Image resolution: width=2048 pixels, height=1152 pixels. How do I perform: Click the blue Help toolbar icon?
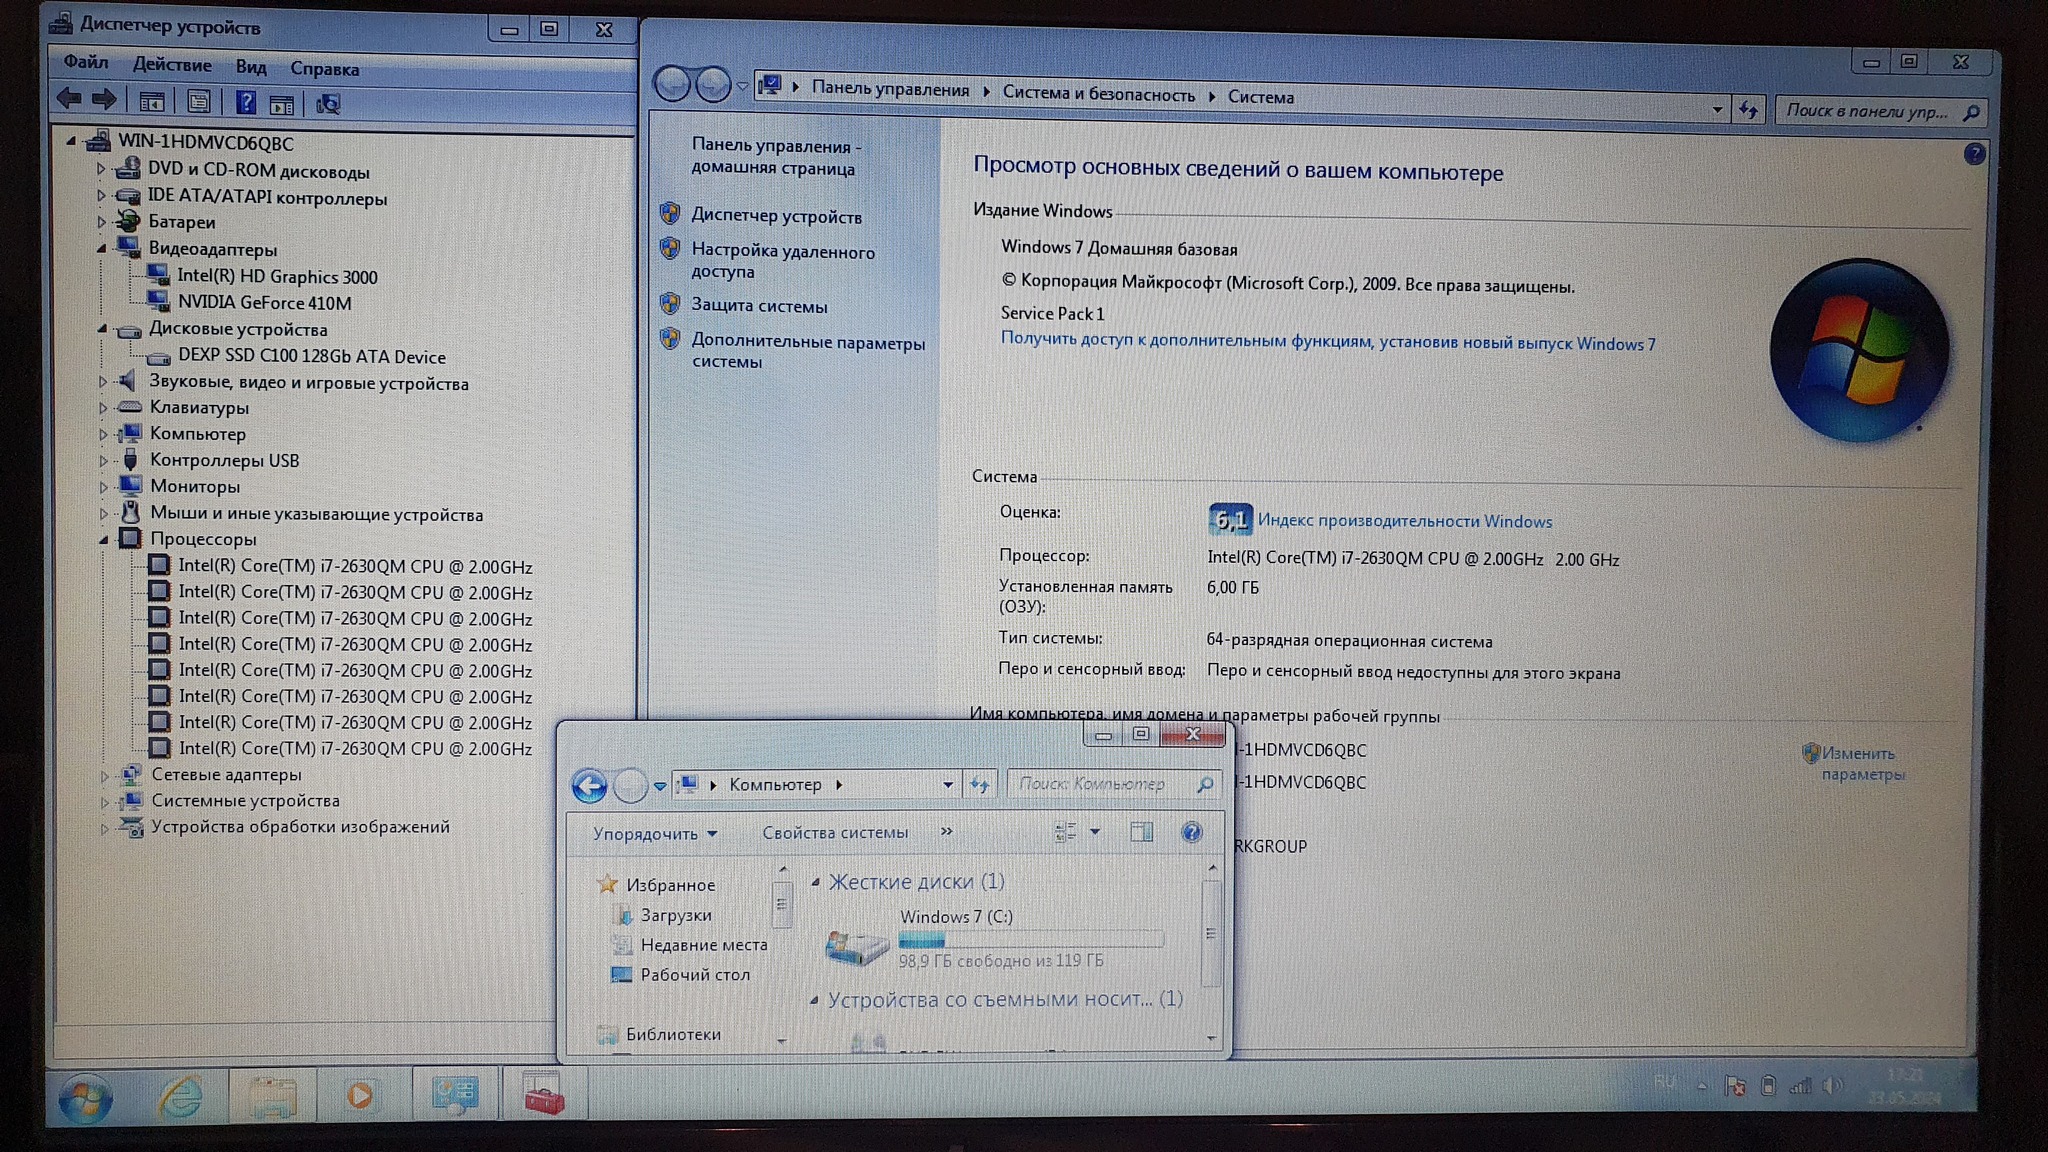coord(246,102)
